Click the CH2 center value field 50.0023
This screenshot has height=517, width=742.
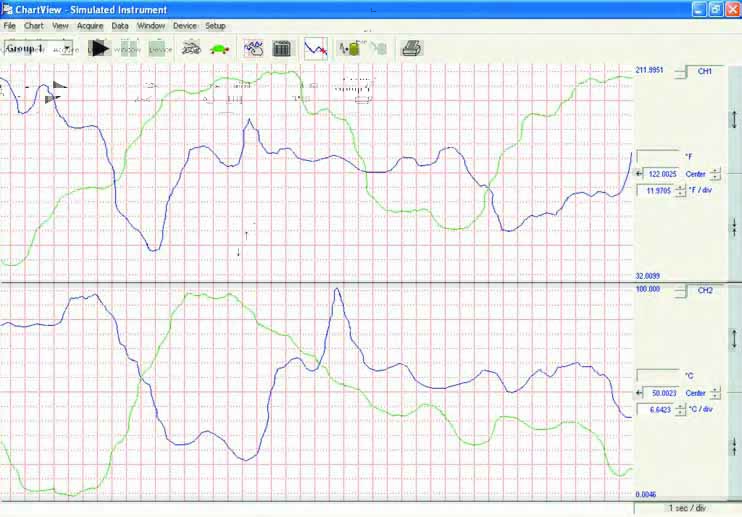(662, 393)
